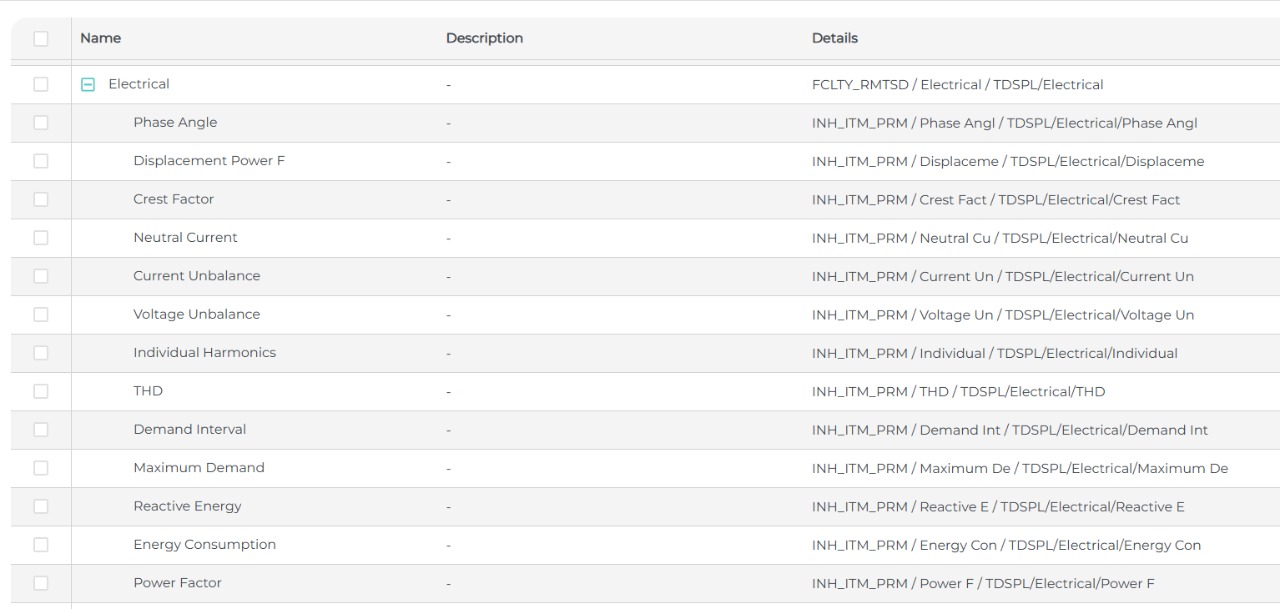1280x609 pixels.
Task: Click the Description column header
Action: coord(485,38)
